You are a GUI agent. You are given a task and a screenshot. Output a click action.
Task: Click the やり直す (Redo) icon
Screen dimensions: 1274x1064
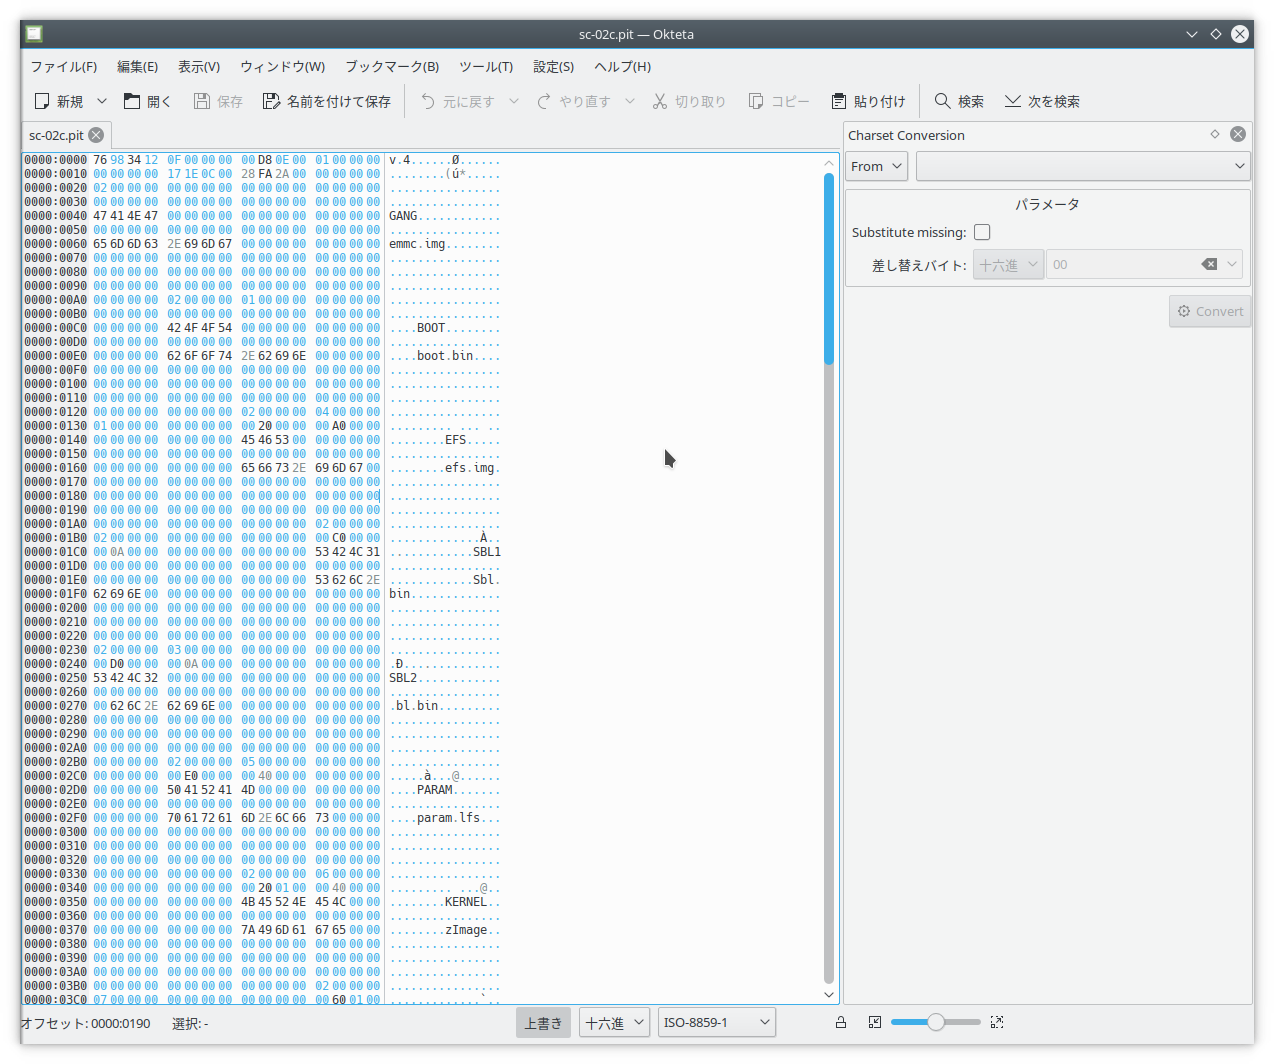(544, 101)
